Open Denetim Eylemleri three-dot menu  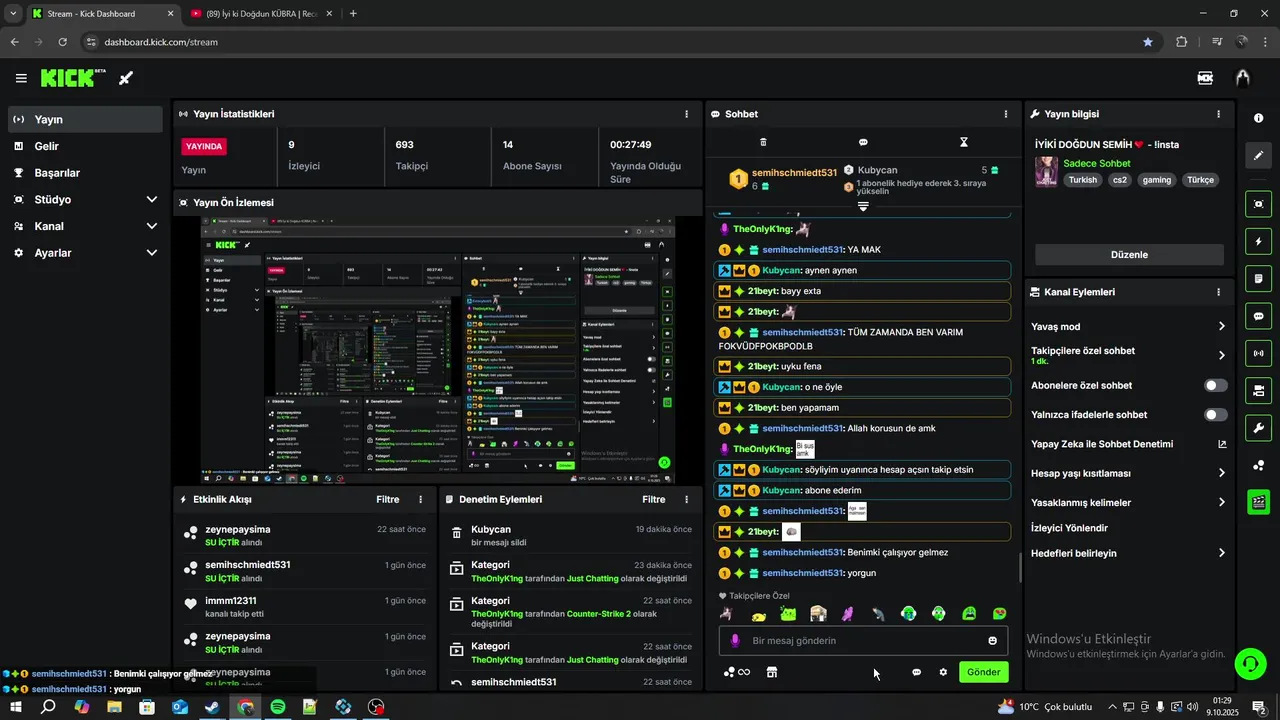686,499
